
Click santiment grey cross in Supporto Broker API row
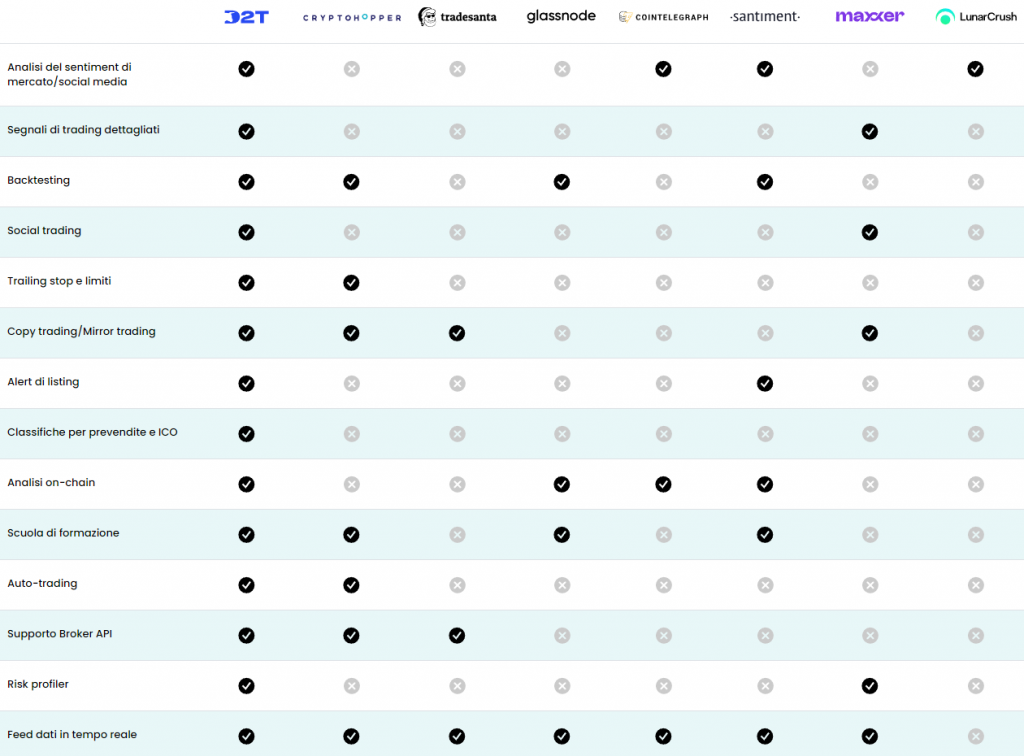(x=765, y=635)
